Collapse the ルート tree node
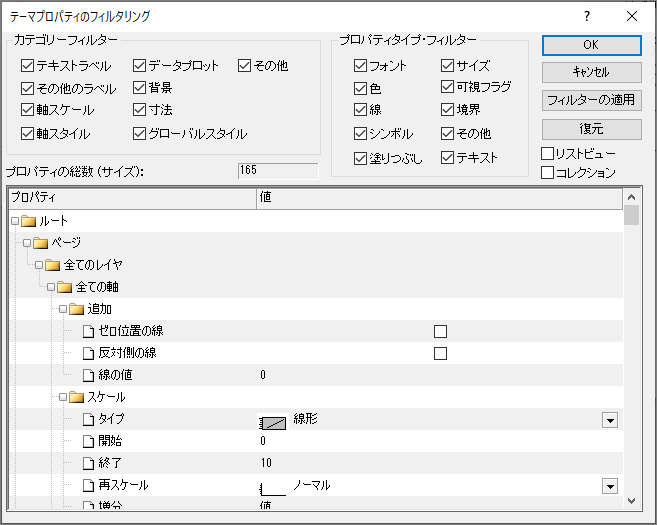The width and height of the screenshot is (657, 525). tap(15, 221)
